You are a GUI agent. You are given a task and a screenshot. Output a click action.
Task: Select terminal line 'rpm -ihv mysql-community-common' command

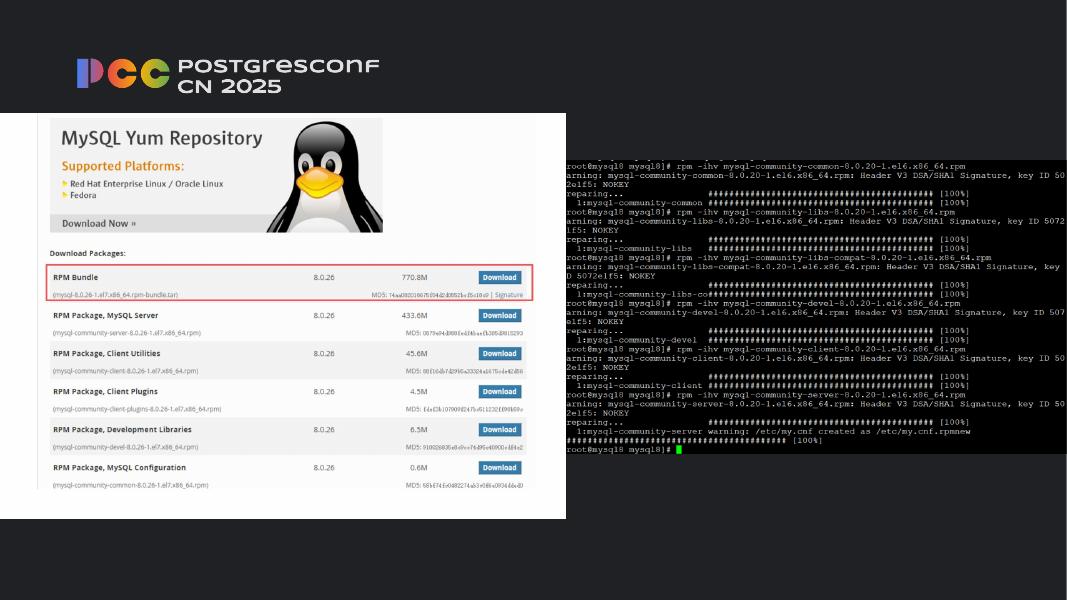821,166
